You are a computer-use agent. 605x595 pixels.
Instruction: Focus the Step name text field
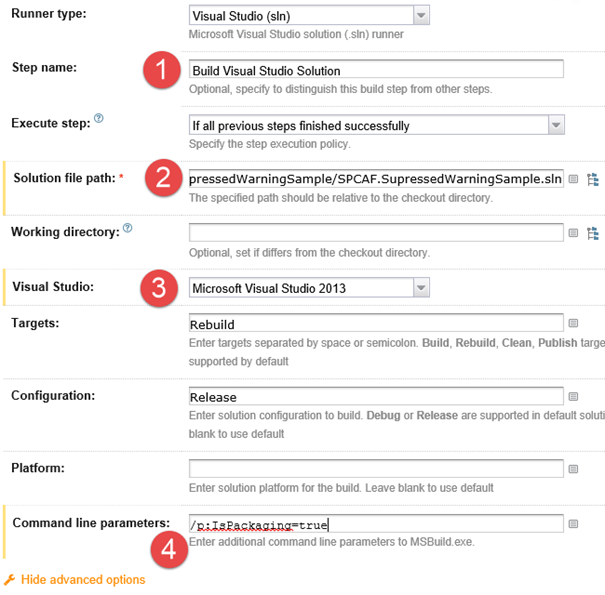click(x=376, y=71)
